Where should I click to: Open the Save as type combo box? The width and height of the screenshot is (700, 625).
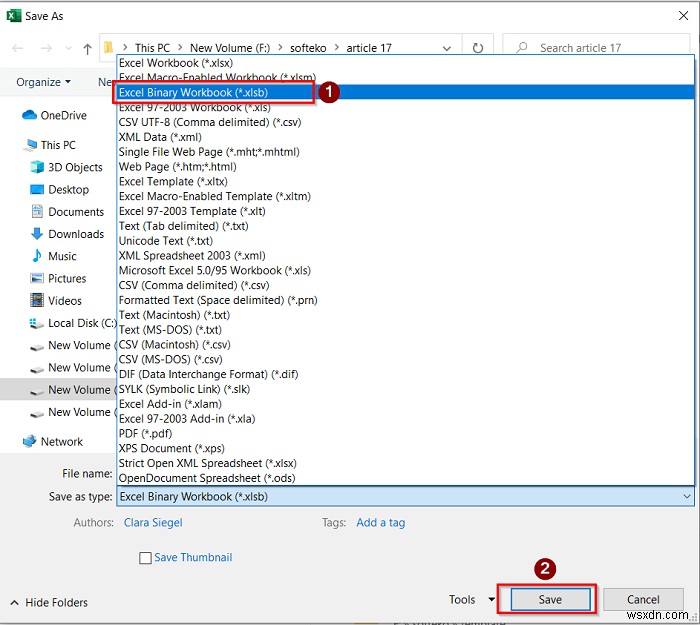click(x=405, y=496)
